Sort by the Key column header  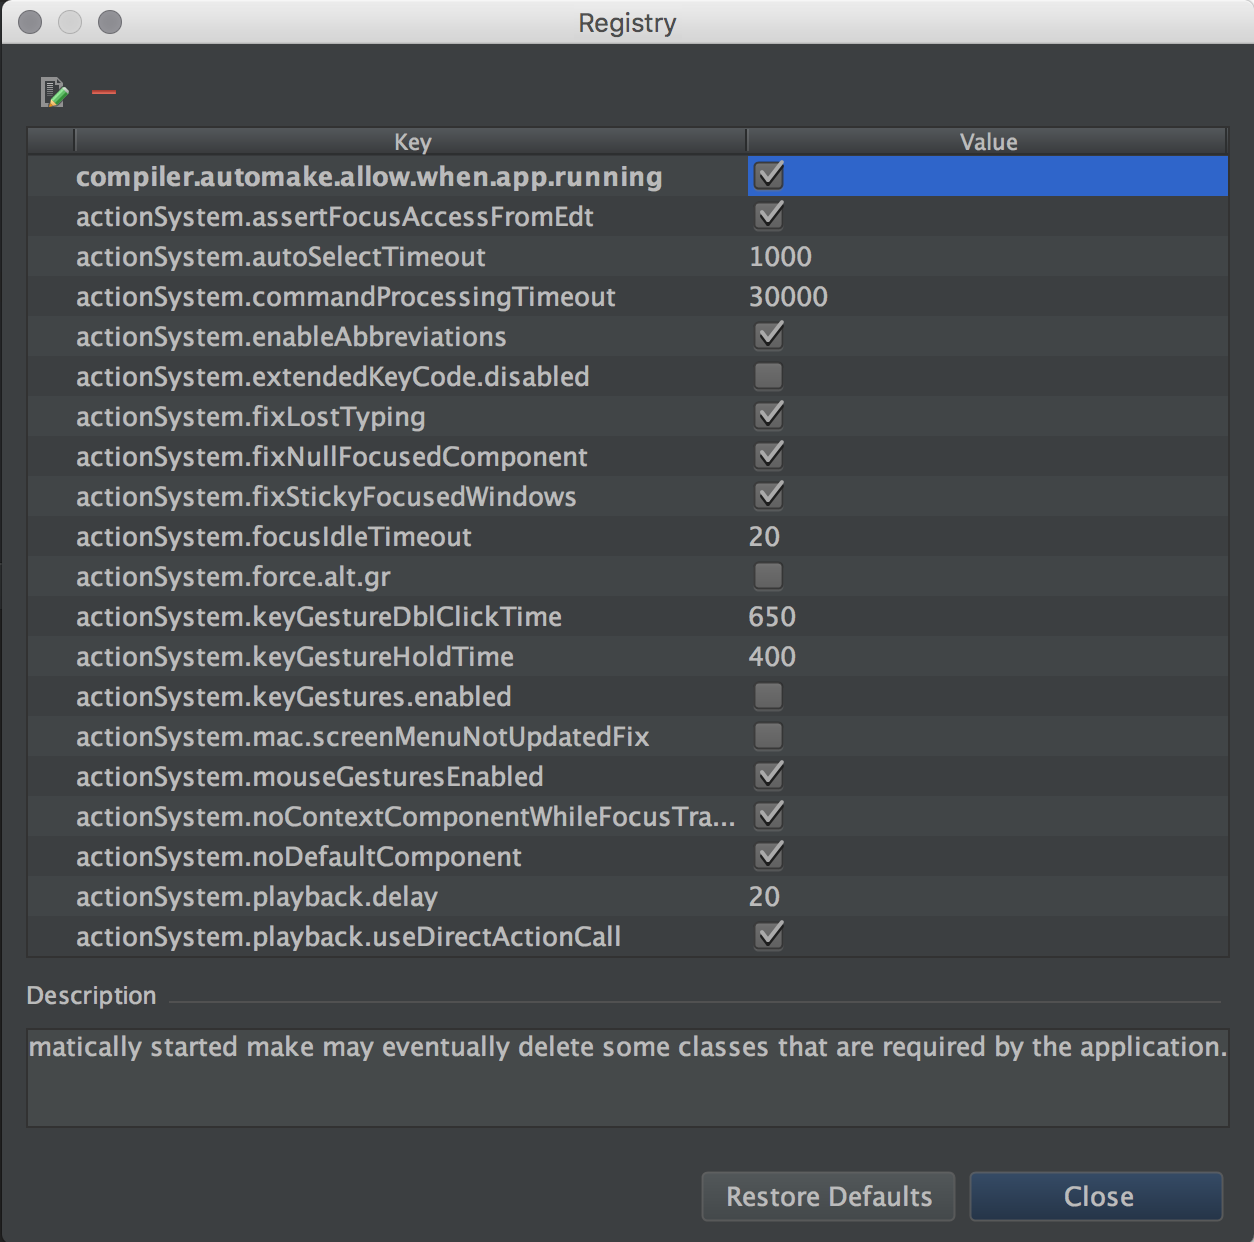(412, 142)
